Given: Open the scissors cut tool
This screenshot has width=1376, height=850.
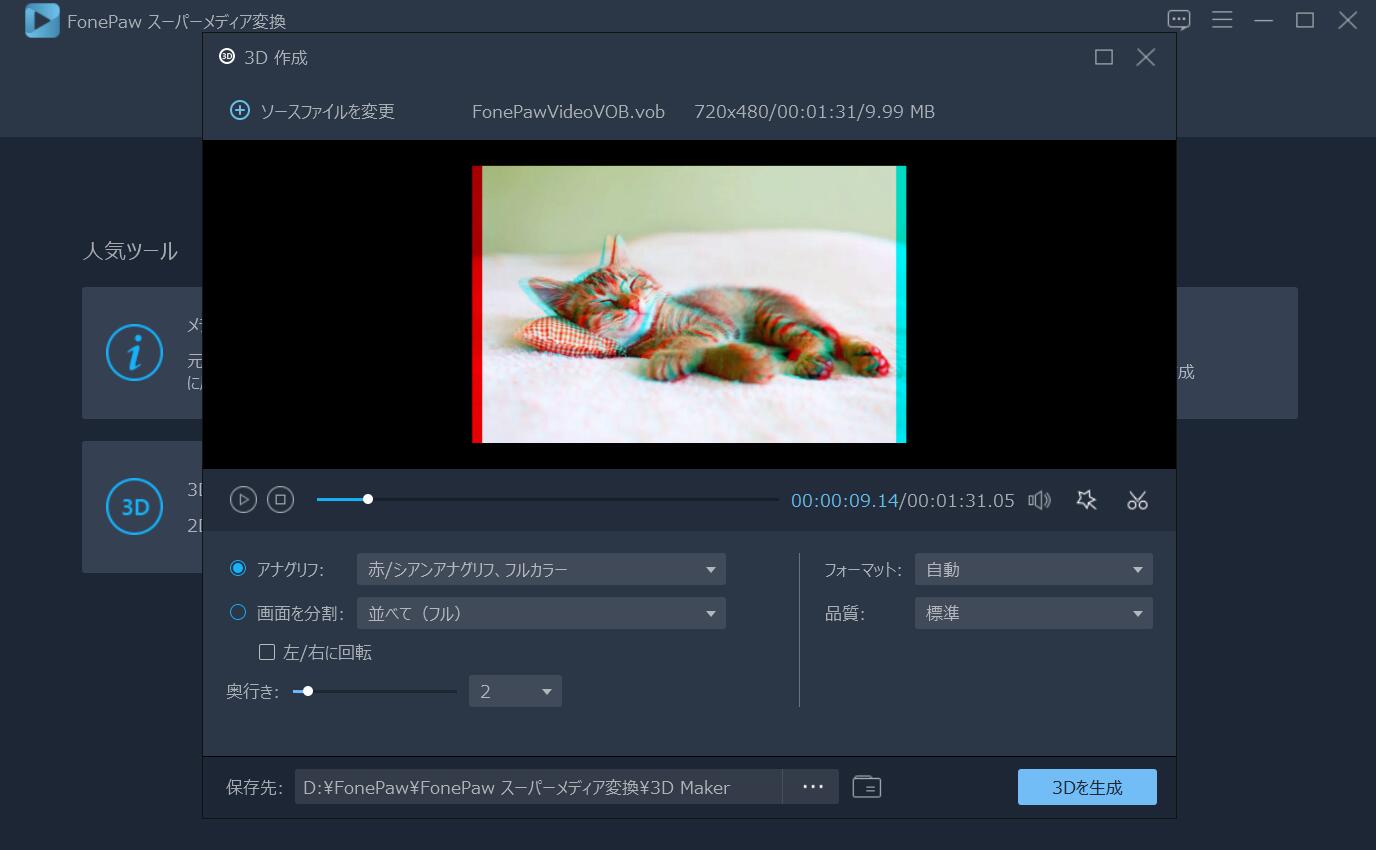Looking at the screenshot, I should [1137, 500].
